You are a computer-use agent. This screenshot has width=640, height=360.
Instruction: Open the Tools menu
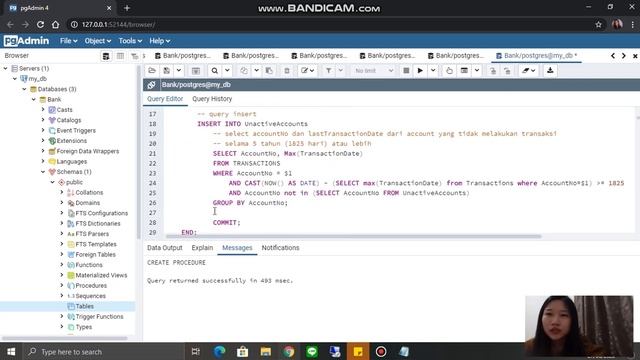pyautogui.click(x=130, y=41)
